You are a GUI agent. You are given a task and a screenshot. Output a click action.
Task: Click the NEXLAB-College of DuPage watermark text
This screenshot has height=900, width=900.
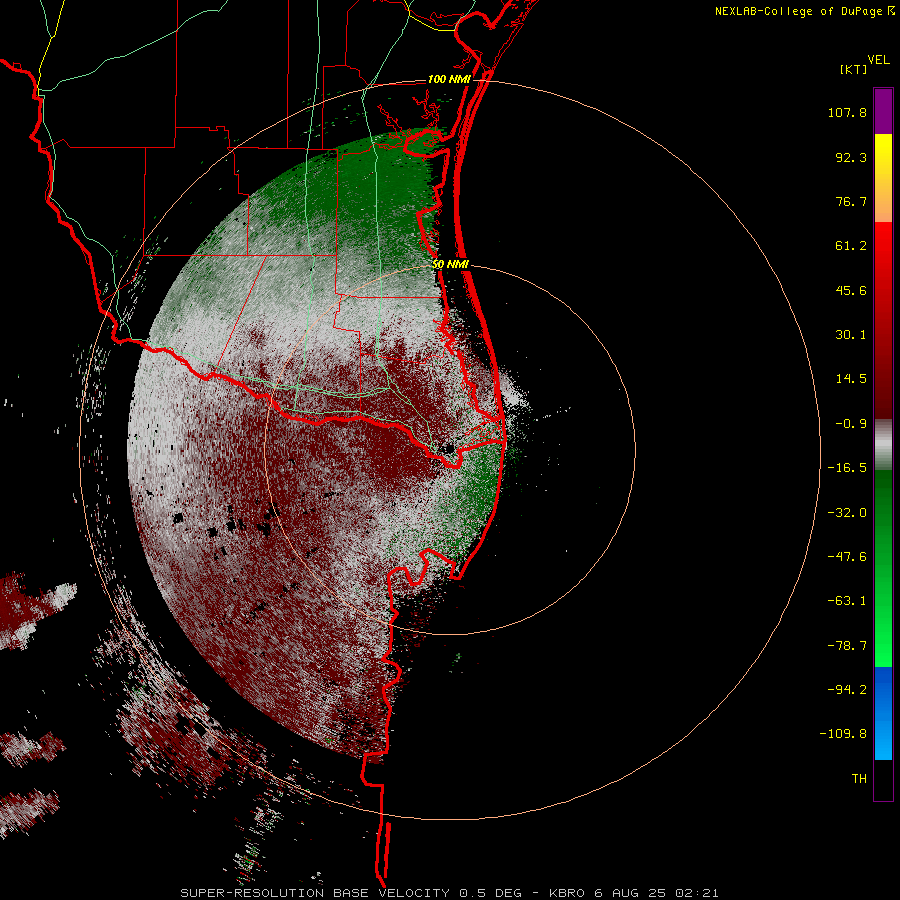click(804, 11)
